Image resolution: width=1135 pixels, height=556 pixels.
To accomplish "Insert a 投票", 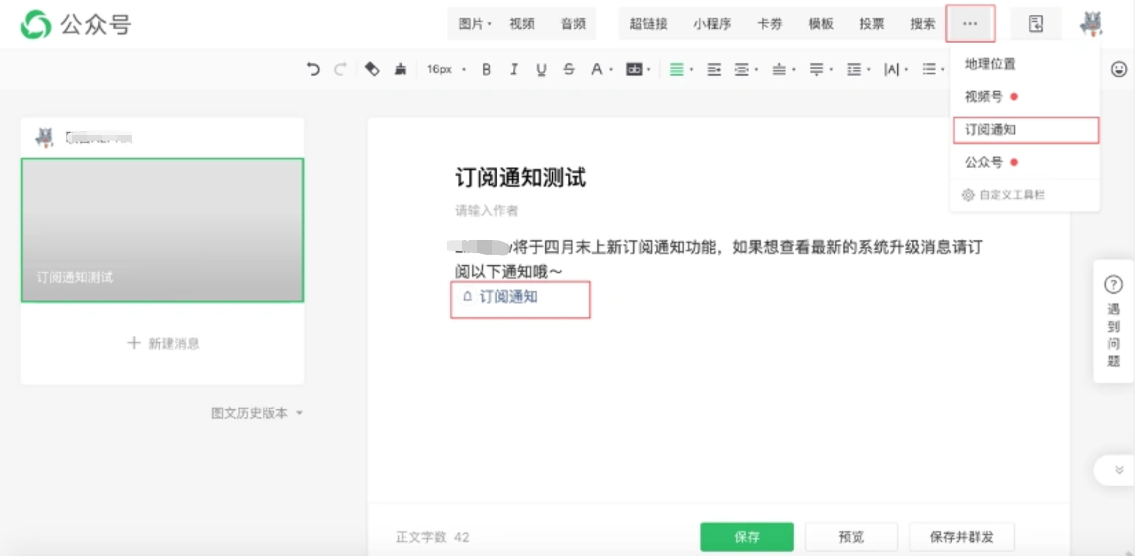I will 872,24.
